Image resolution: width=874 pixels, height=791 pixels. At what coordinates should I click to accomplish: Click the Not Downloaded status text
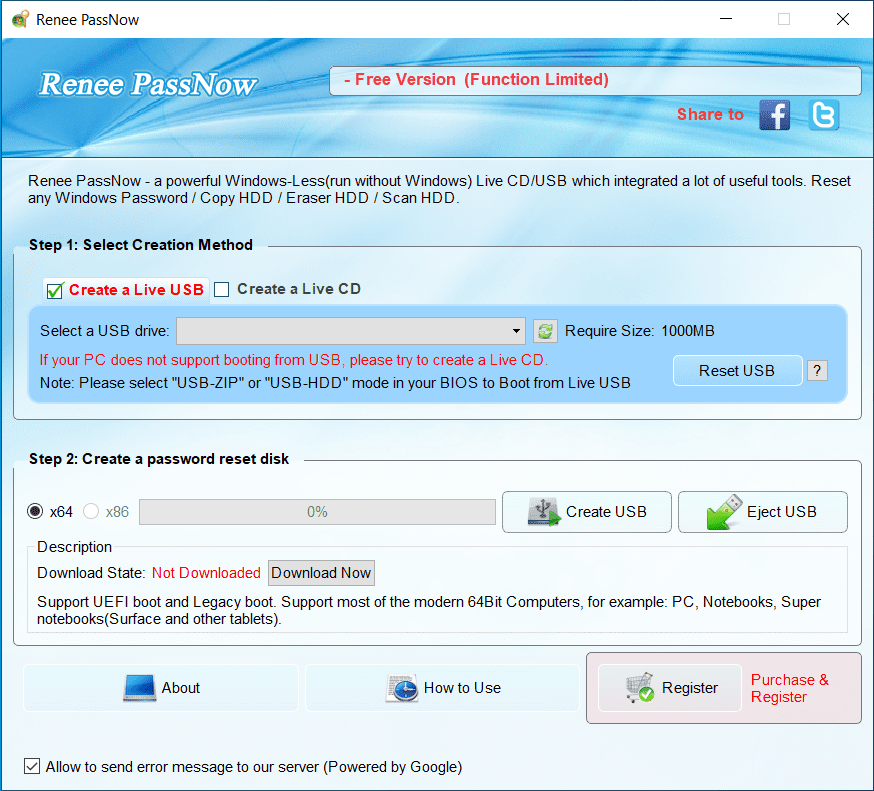tap(206, 573)
